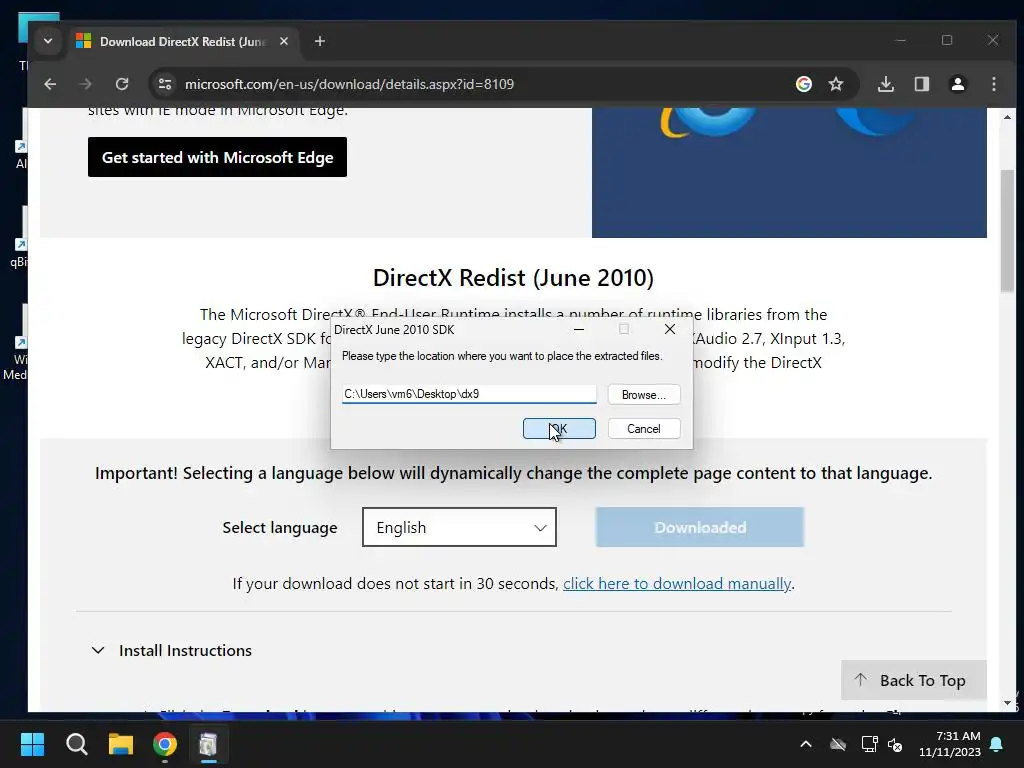
Task: Open the tab search dropdown arrow
Action: 48,41
